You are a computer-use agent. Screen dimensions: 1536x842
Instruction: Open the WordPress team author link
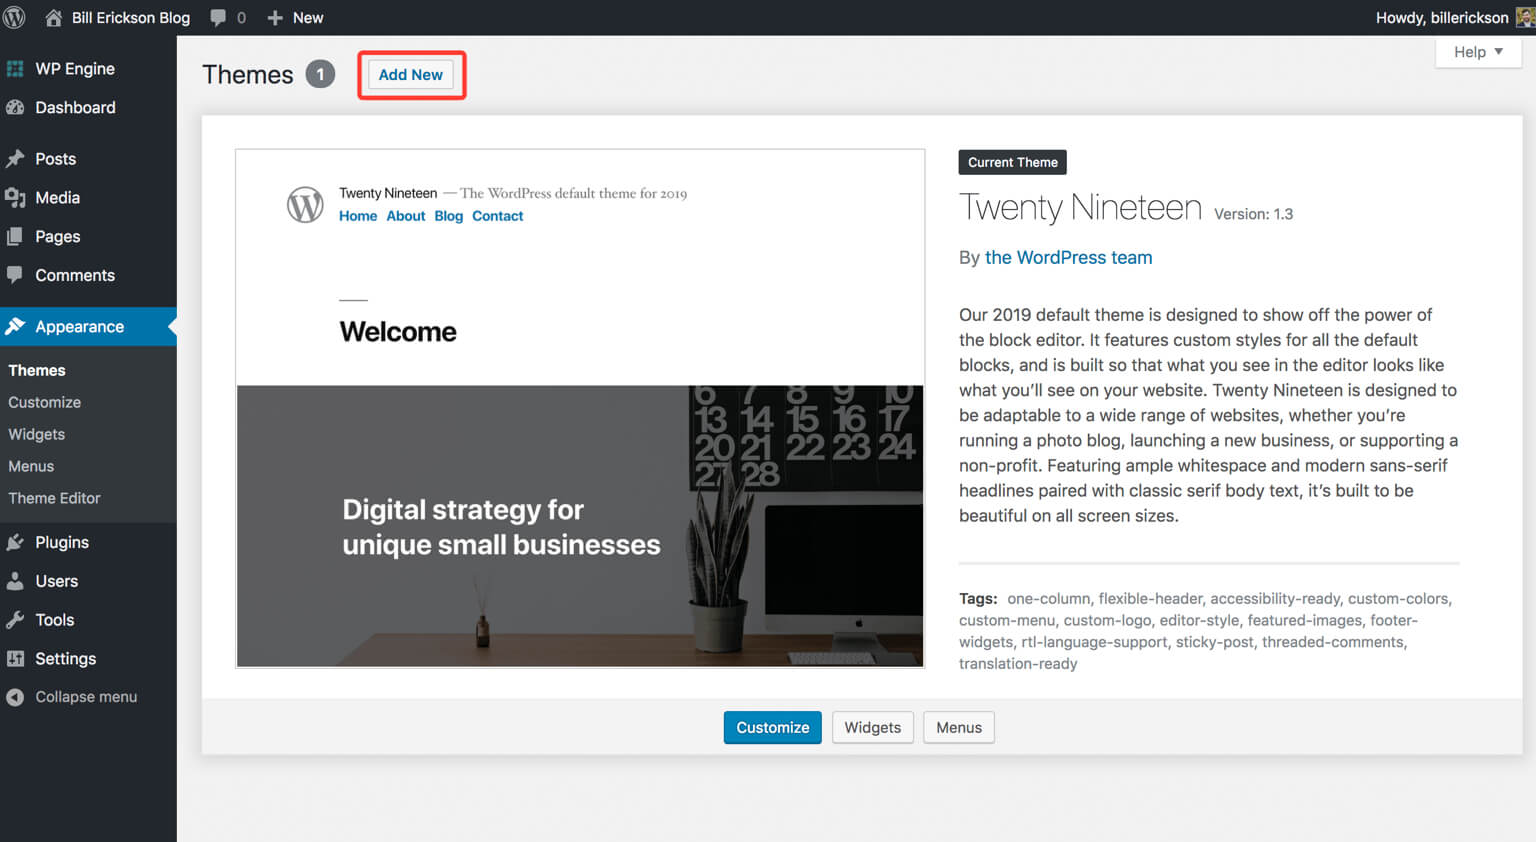1068,258
